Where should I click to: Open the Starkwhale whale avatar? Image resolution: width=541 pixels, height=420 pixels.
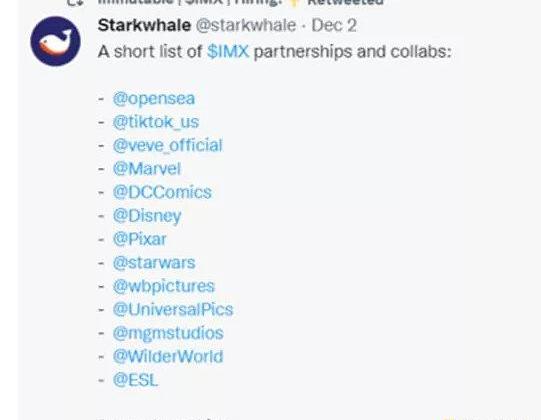(x=56, y=41)
